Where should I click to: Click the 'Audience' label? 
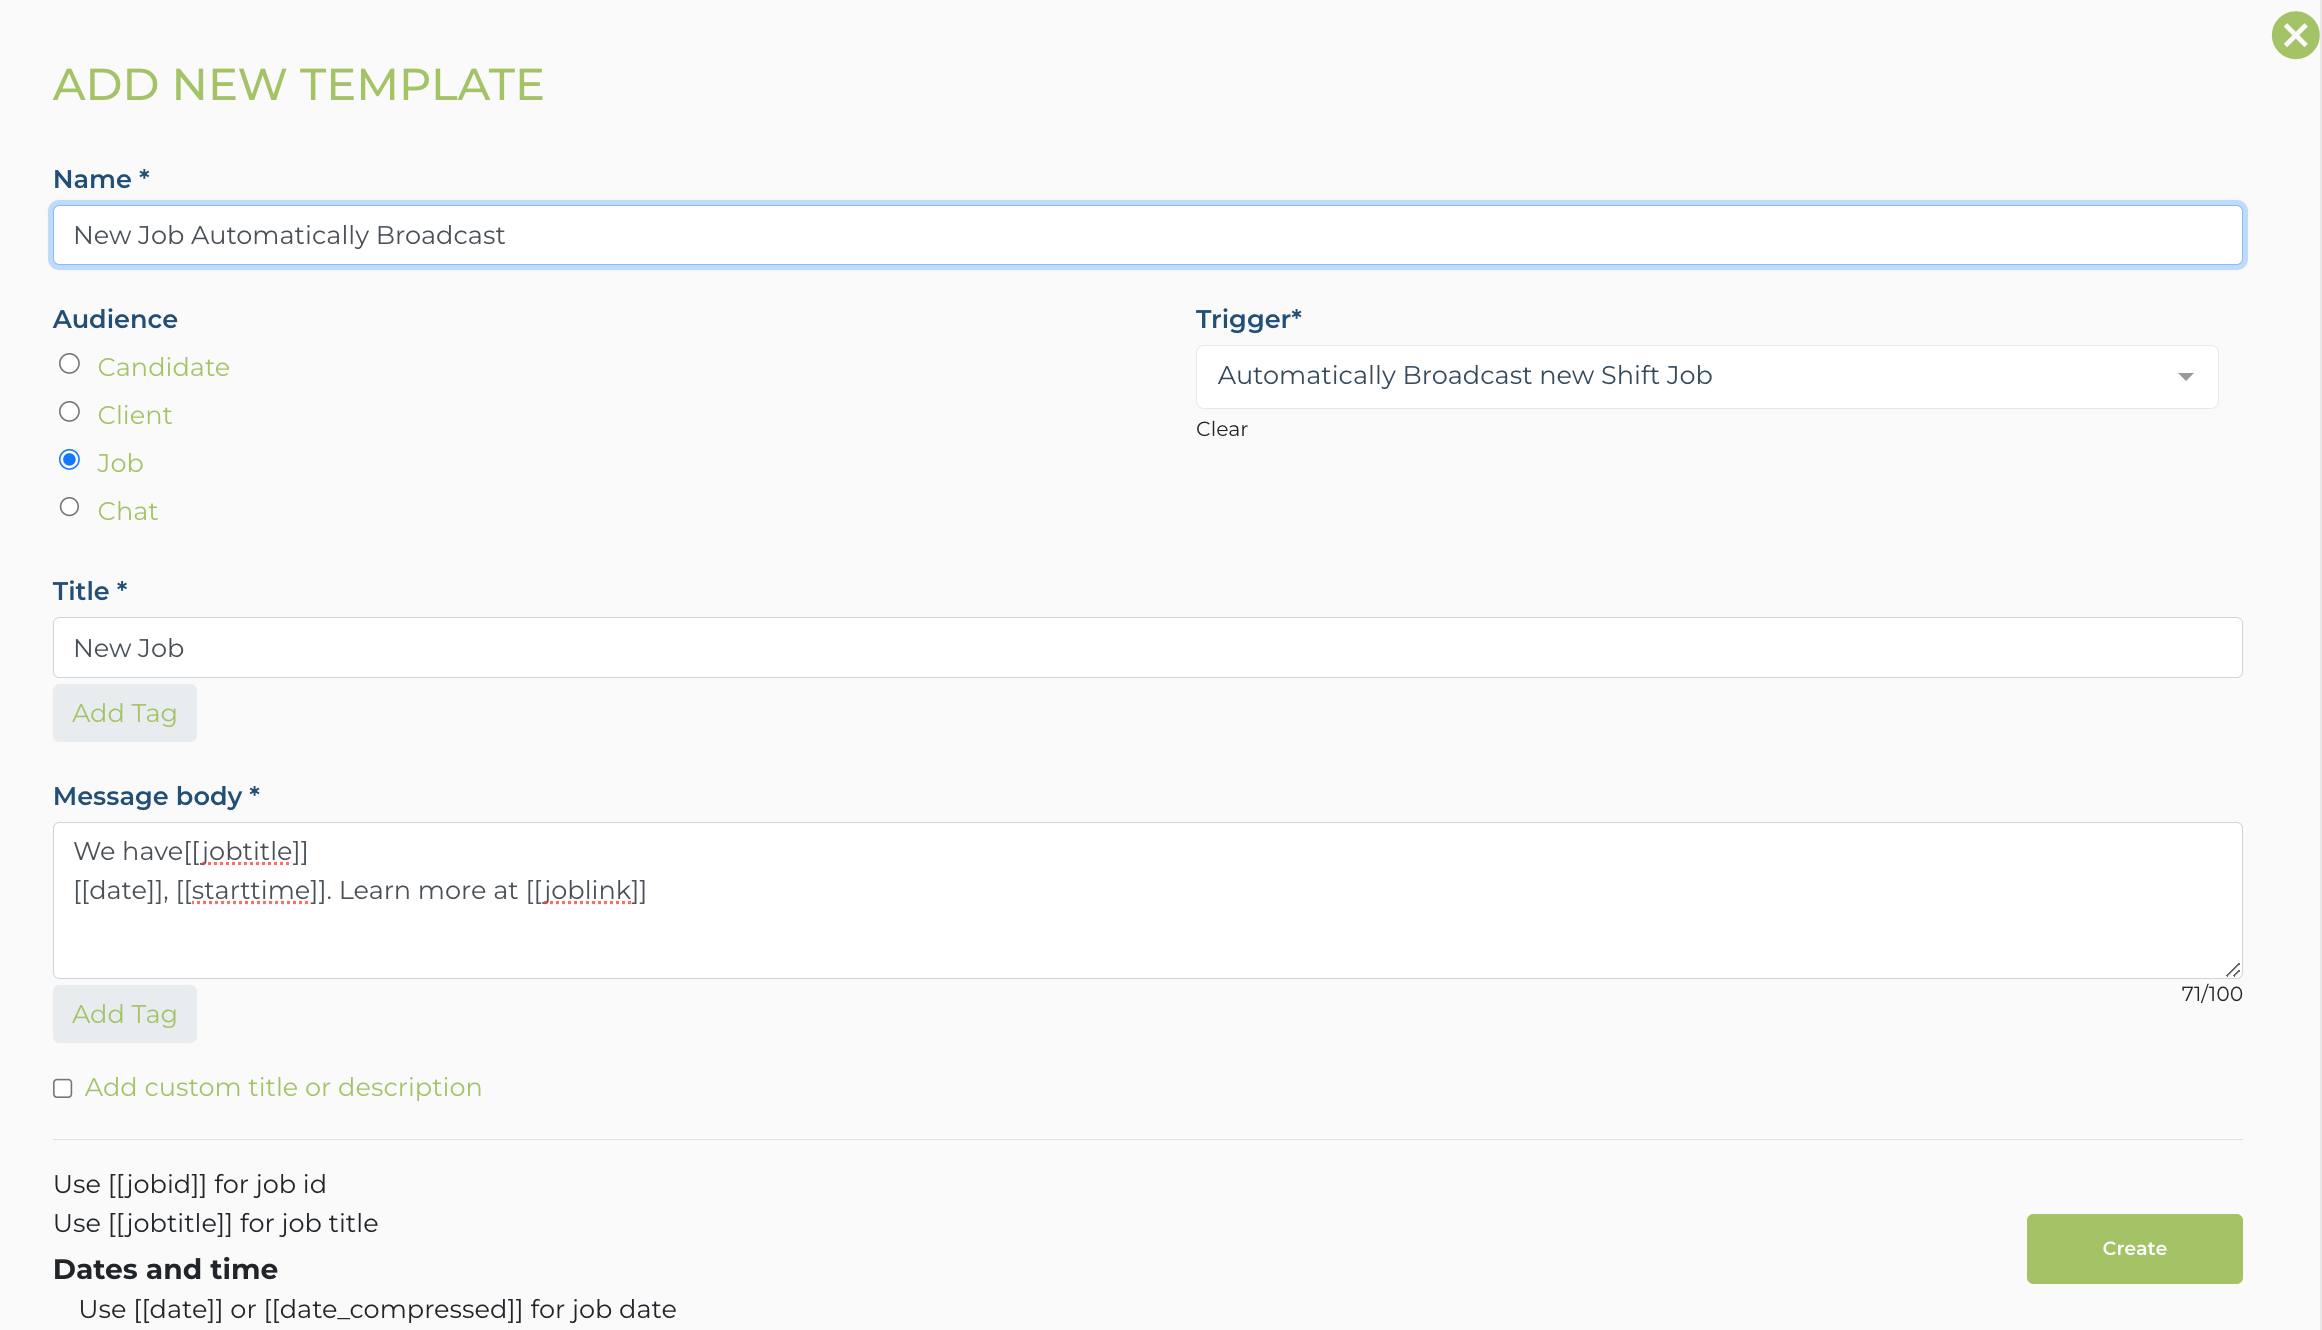click(115, 319)
